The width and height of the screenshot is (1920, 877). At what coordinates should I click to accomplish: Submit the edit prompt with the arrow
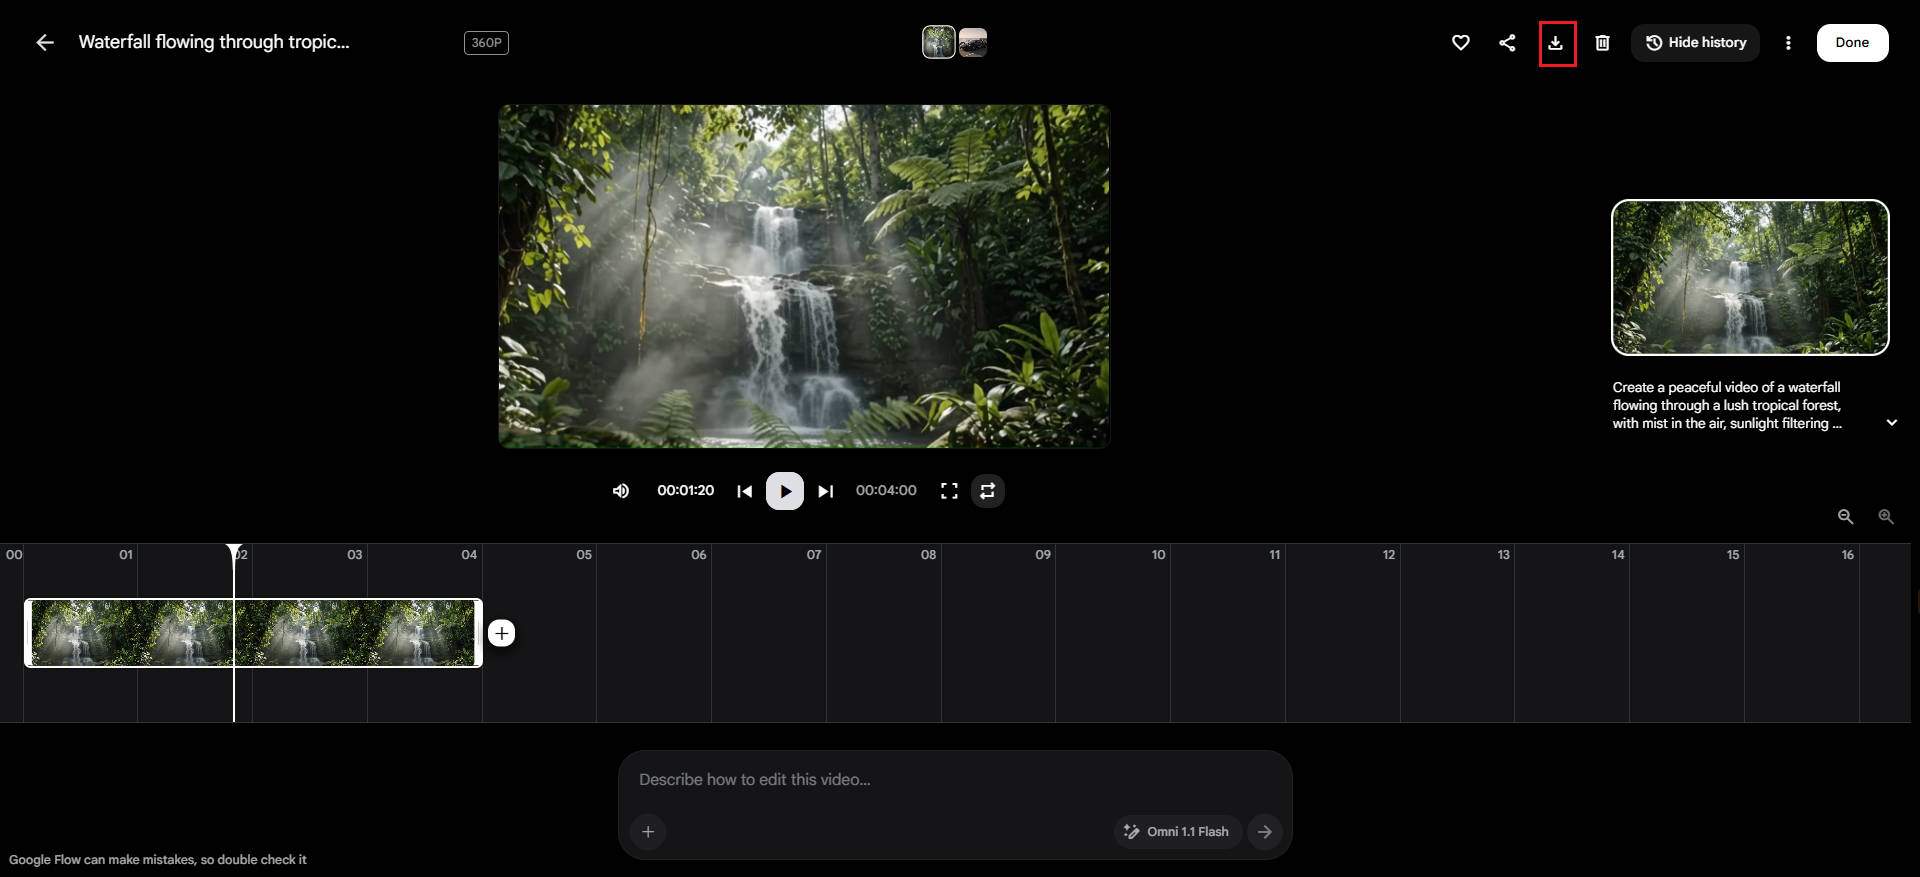(1265, 832)
